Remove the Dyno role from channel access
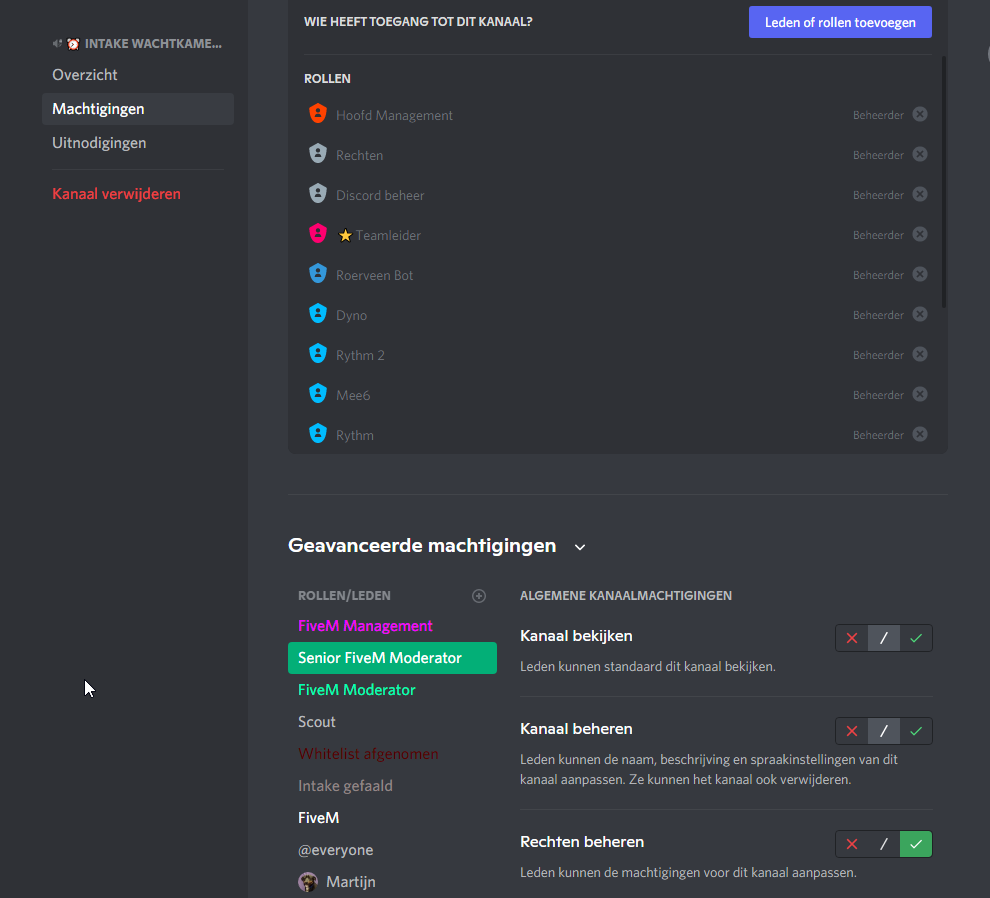This screenshot has height=898, width=990. (x=920, y=314)
